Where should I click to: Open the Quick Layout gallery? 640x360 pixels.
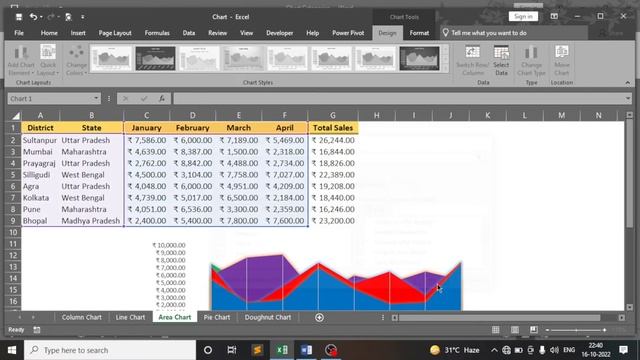[48, 60]
